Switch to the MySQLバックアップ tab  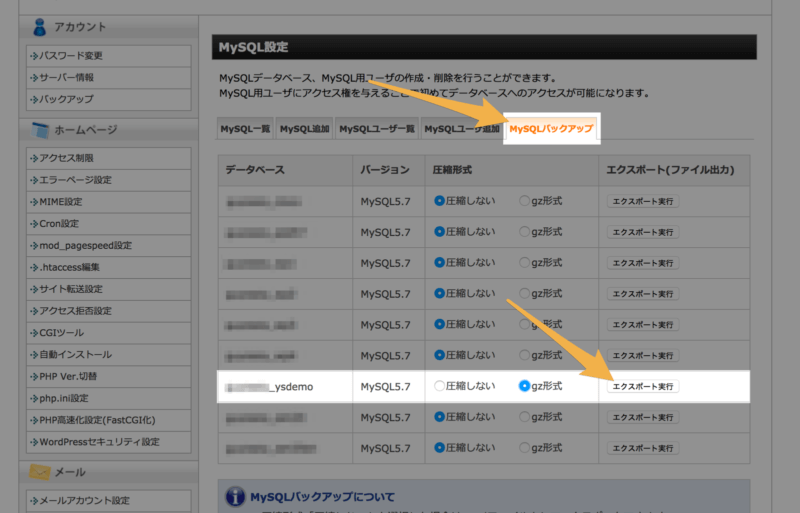pos(551,130)
